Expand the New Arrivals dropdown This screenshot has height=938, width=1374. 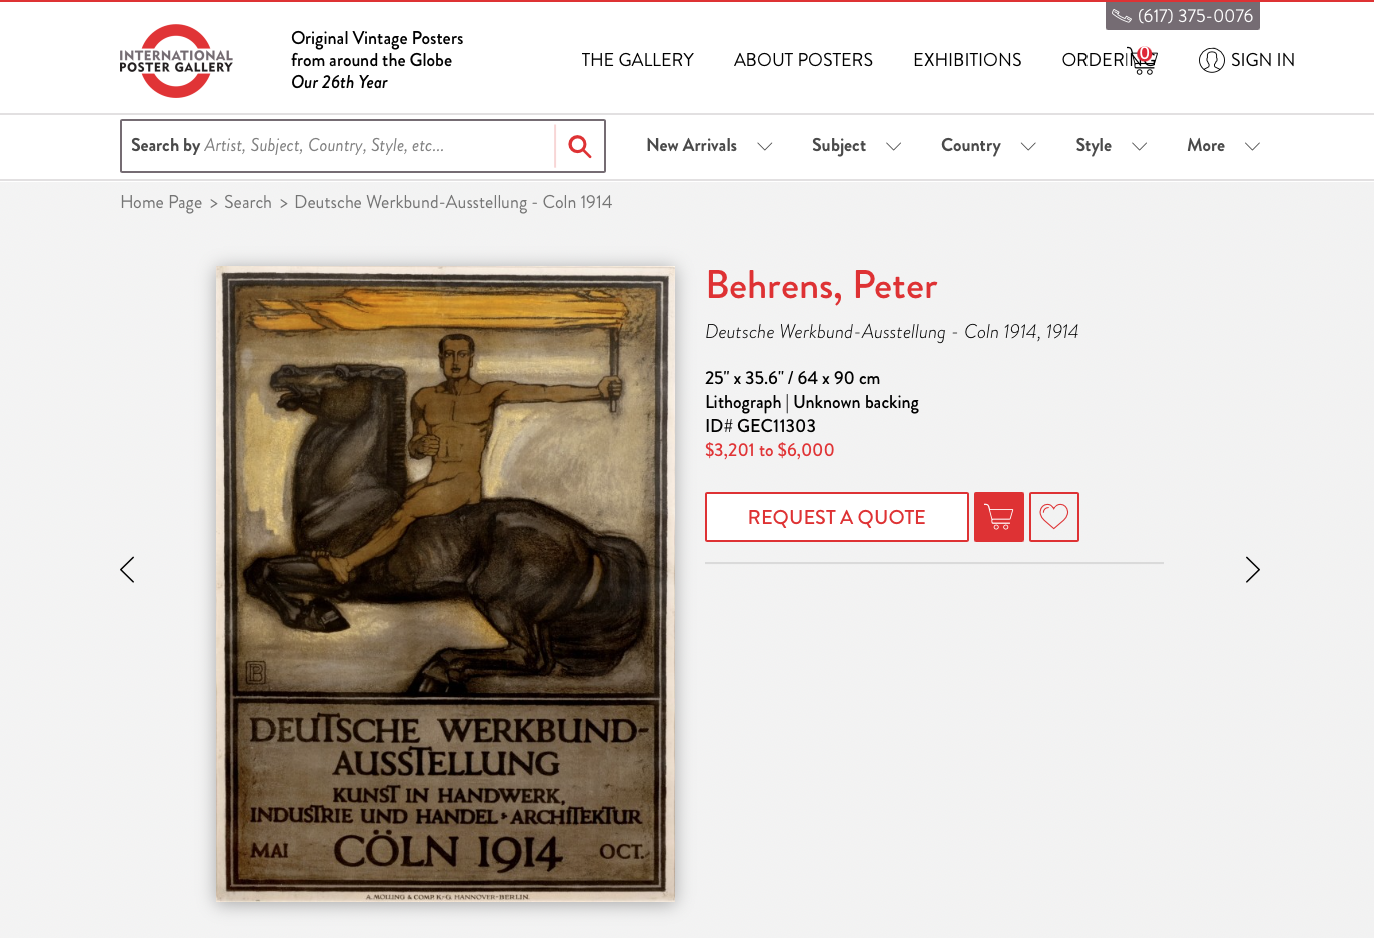(709, 146)
